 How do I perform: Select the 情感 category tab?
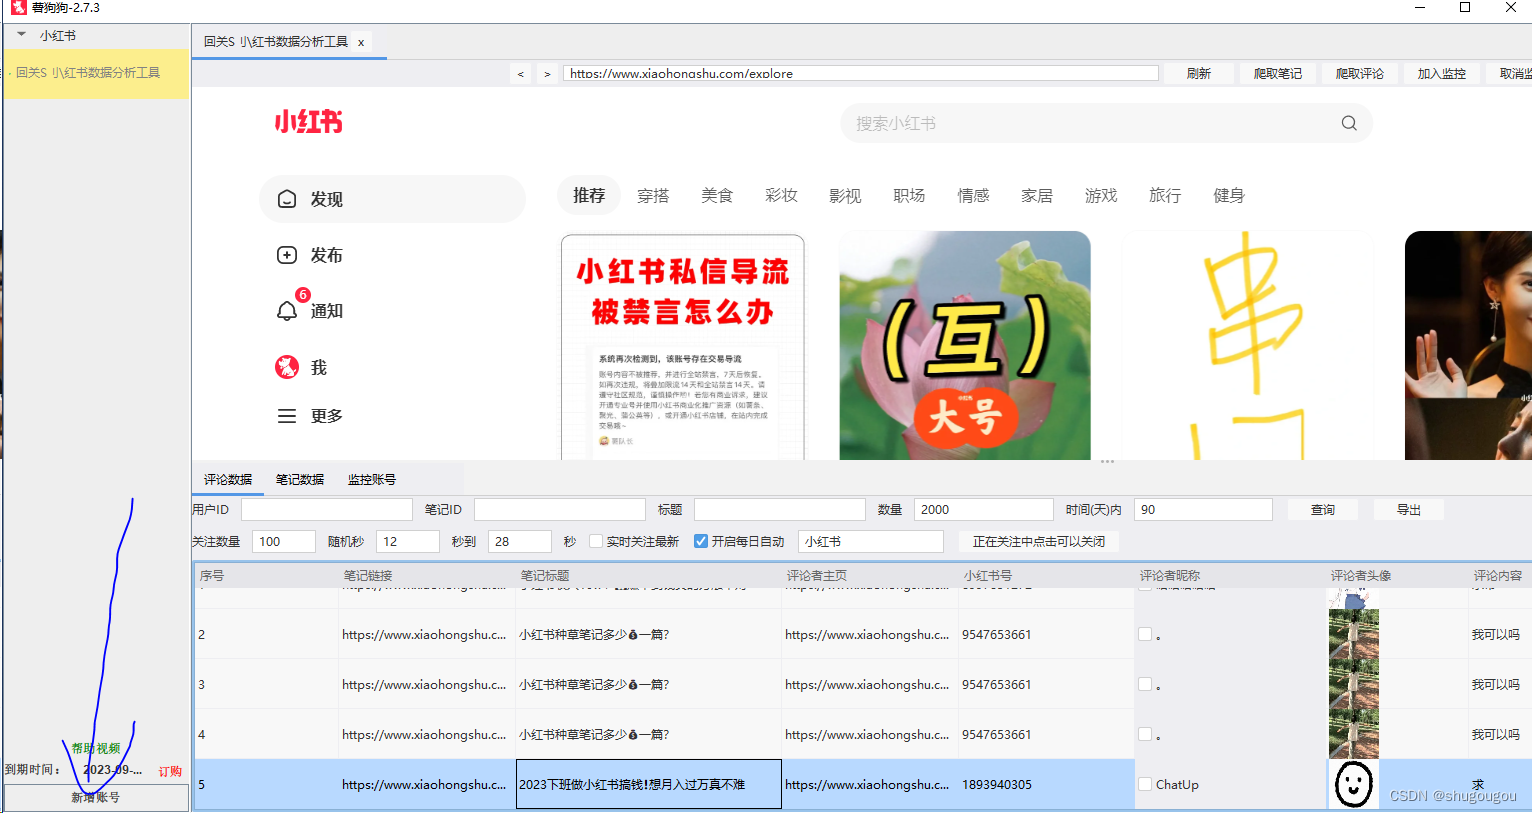[x=973, y=195]
